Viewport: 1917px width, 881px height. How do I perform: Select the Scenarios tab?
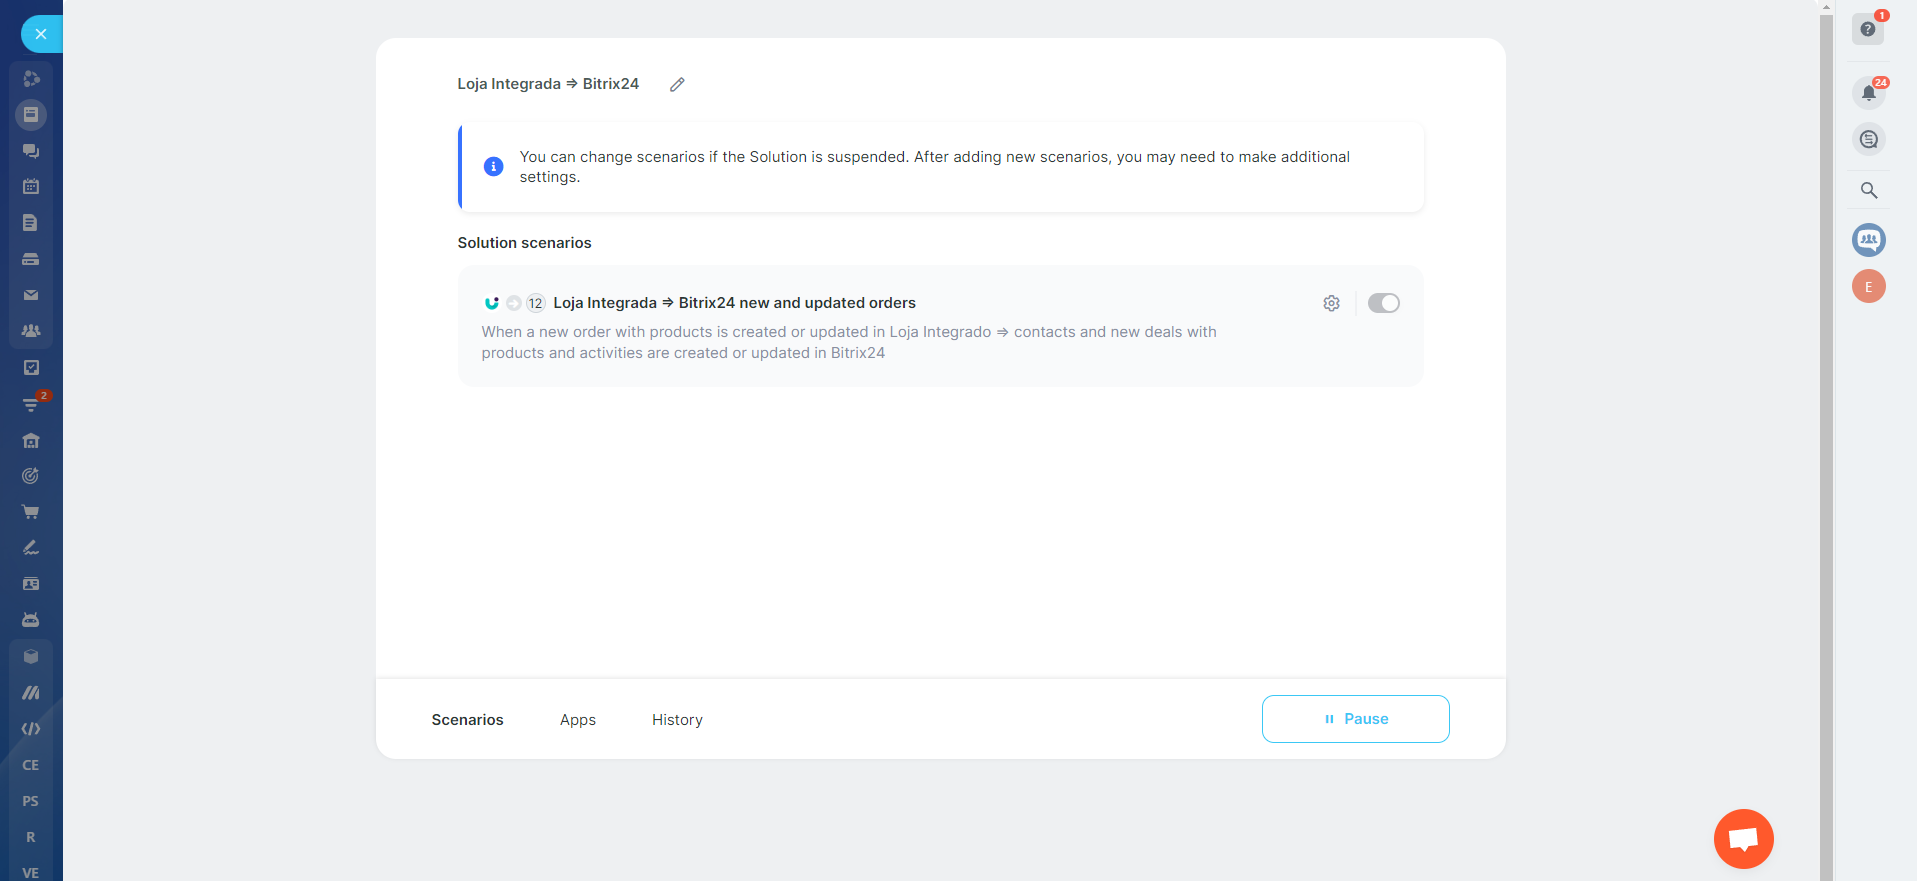[467, 720]
